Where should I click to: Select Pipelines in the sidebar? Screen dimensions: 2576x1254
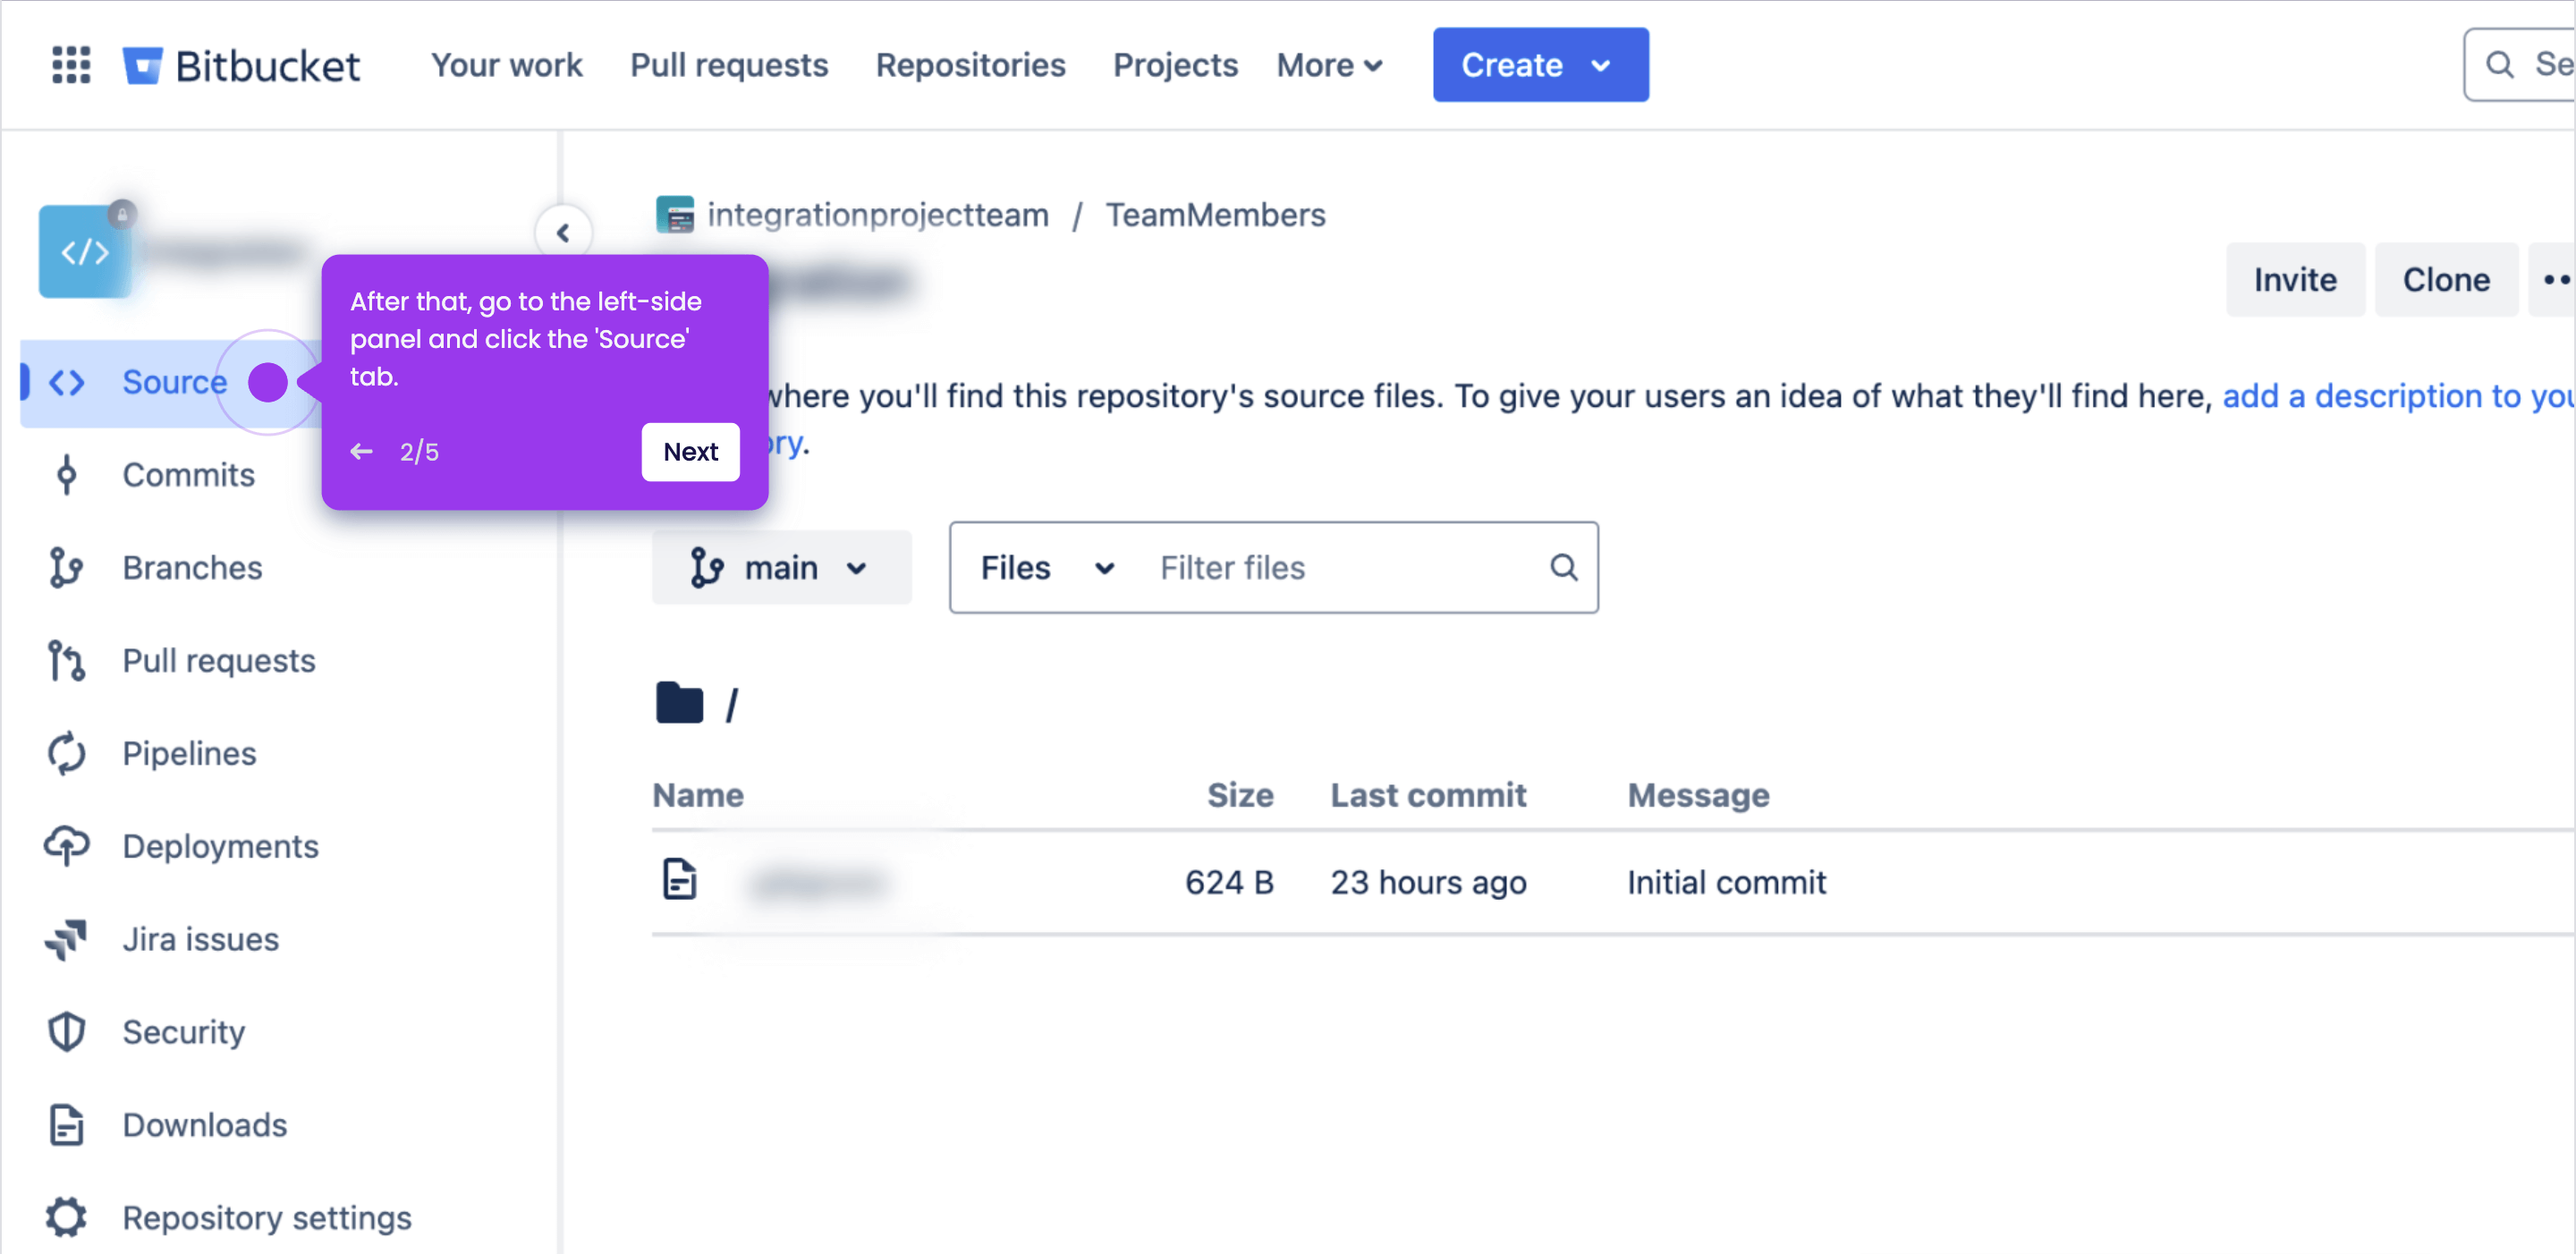[189, 754]
